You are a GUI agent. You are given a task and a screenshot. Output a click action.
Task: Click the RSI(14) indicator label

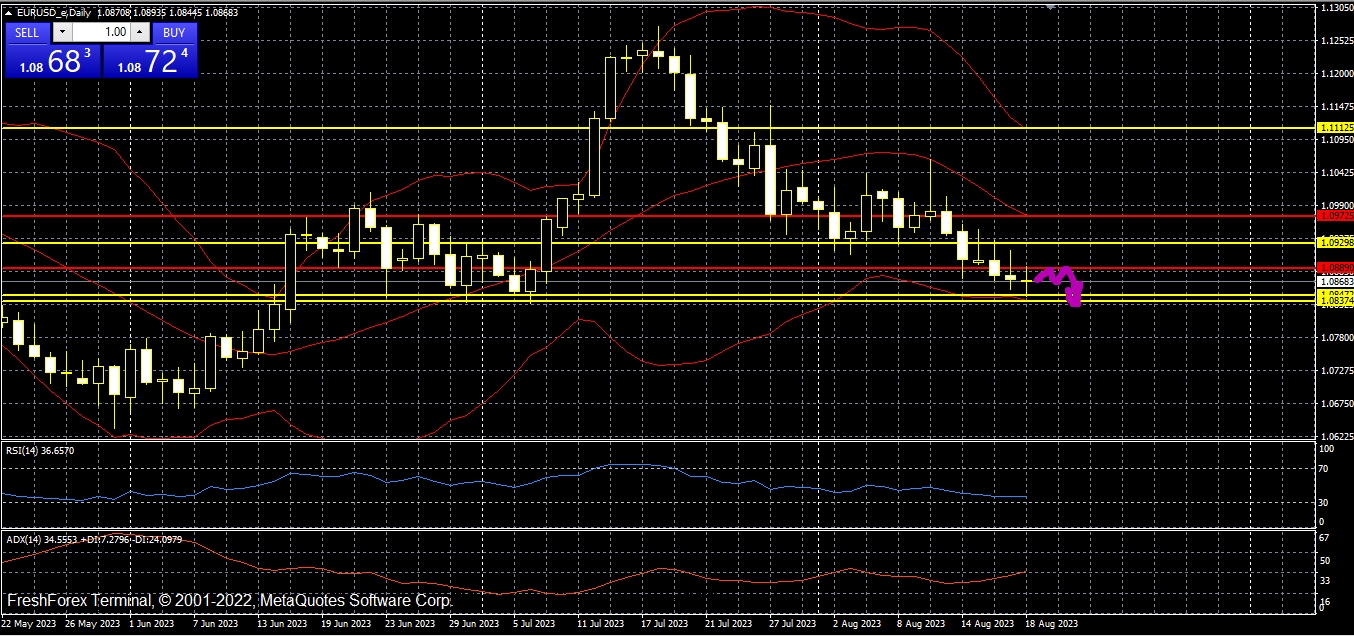(x=40, y=450)
